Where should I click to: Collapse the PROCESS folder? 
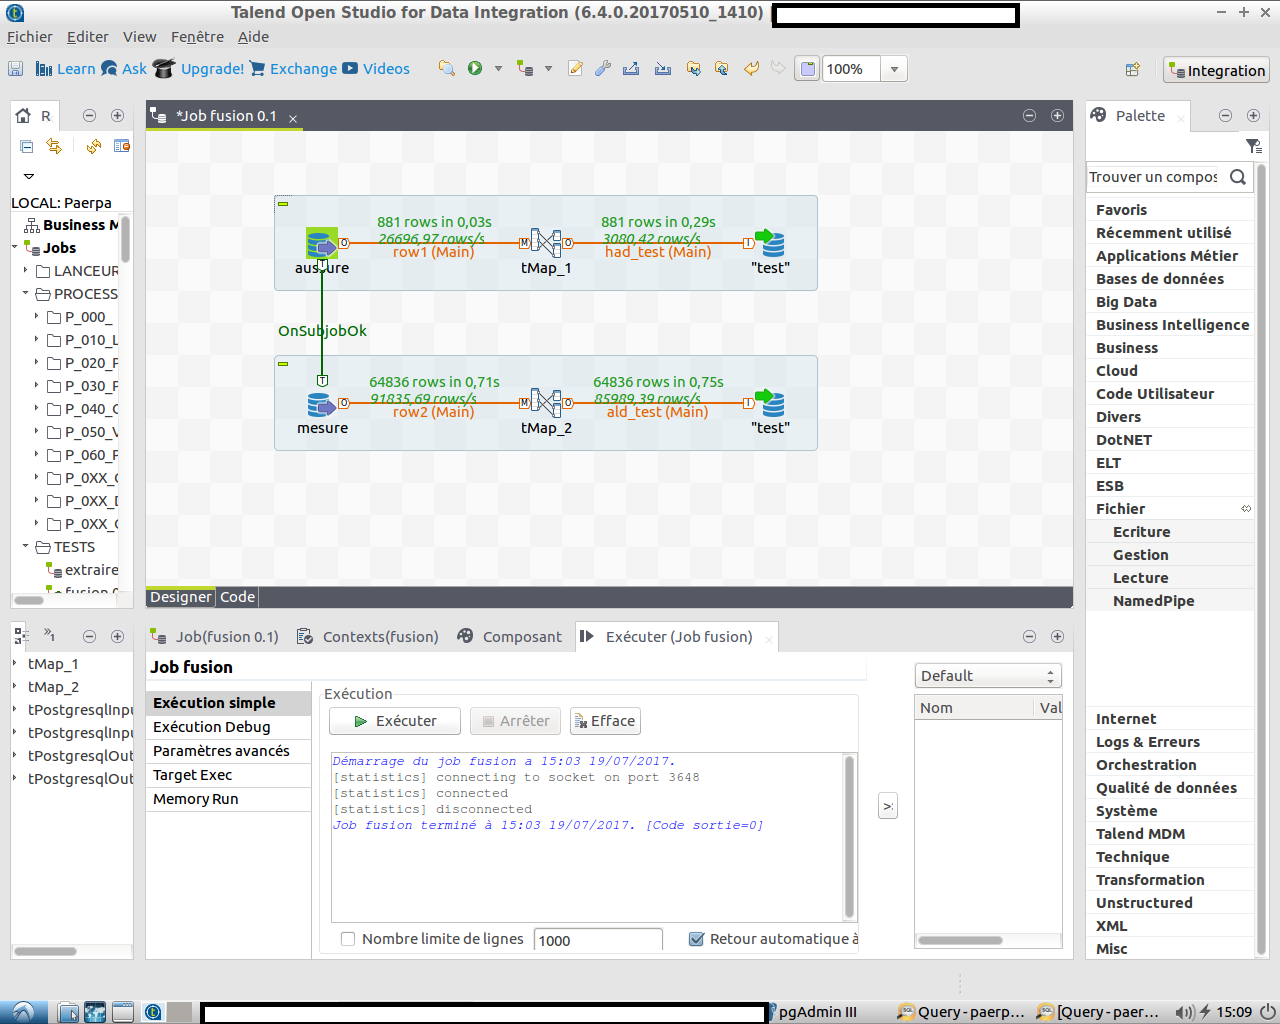tap(26, 293)
